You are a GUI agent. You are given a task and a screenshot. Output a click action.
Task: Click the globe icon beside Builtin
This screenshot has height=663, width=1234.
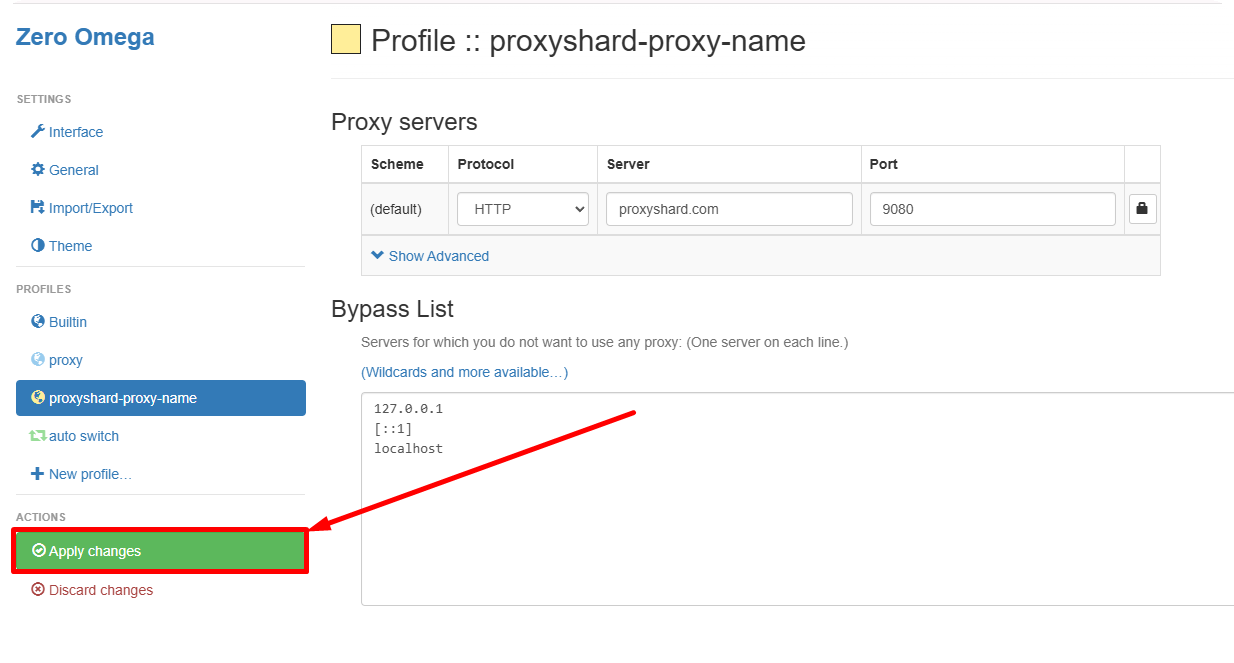click(38, 322)
